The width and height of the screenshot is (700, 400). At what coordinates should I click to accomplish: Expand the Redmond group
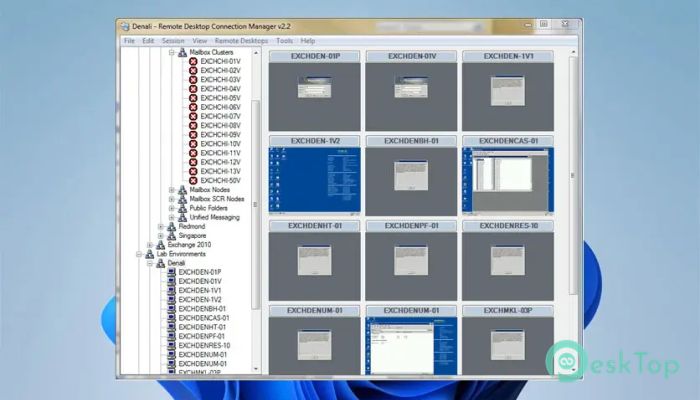161,226
